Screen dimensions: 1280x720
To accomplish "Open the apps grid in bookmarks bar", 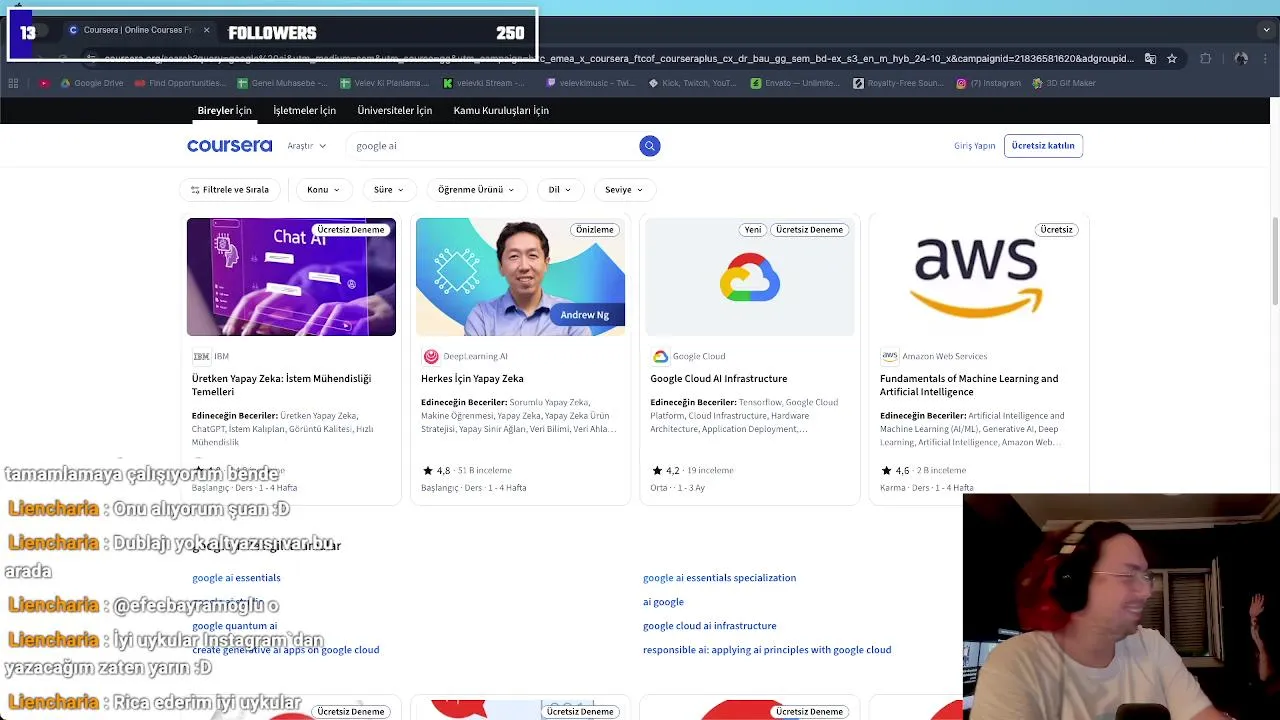I will (x=13, y=83).
